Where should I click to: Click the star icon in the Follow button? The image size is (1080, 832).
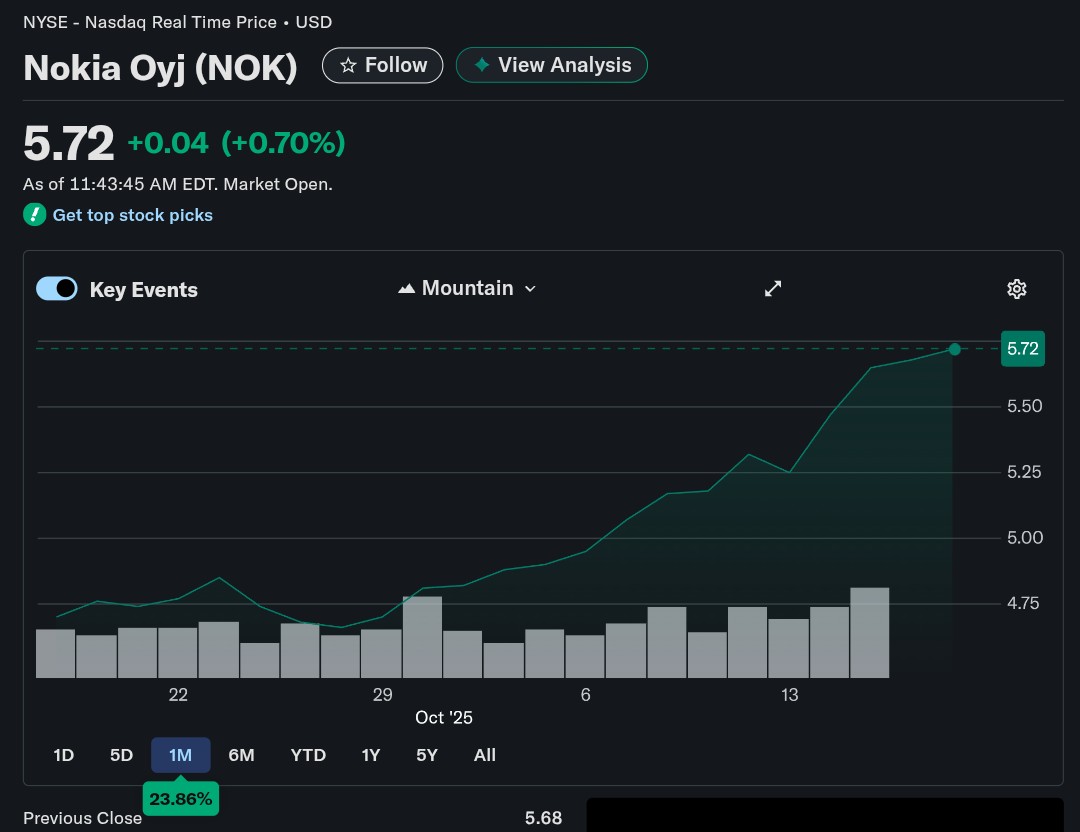349,65
